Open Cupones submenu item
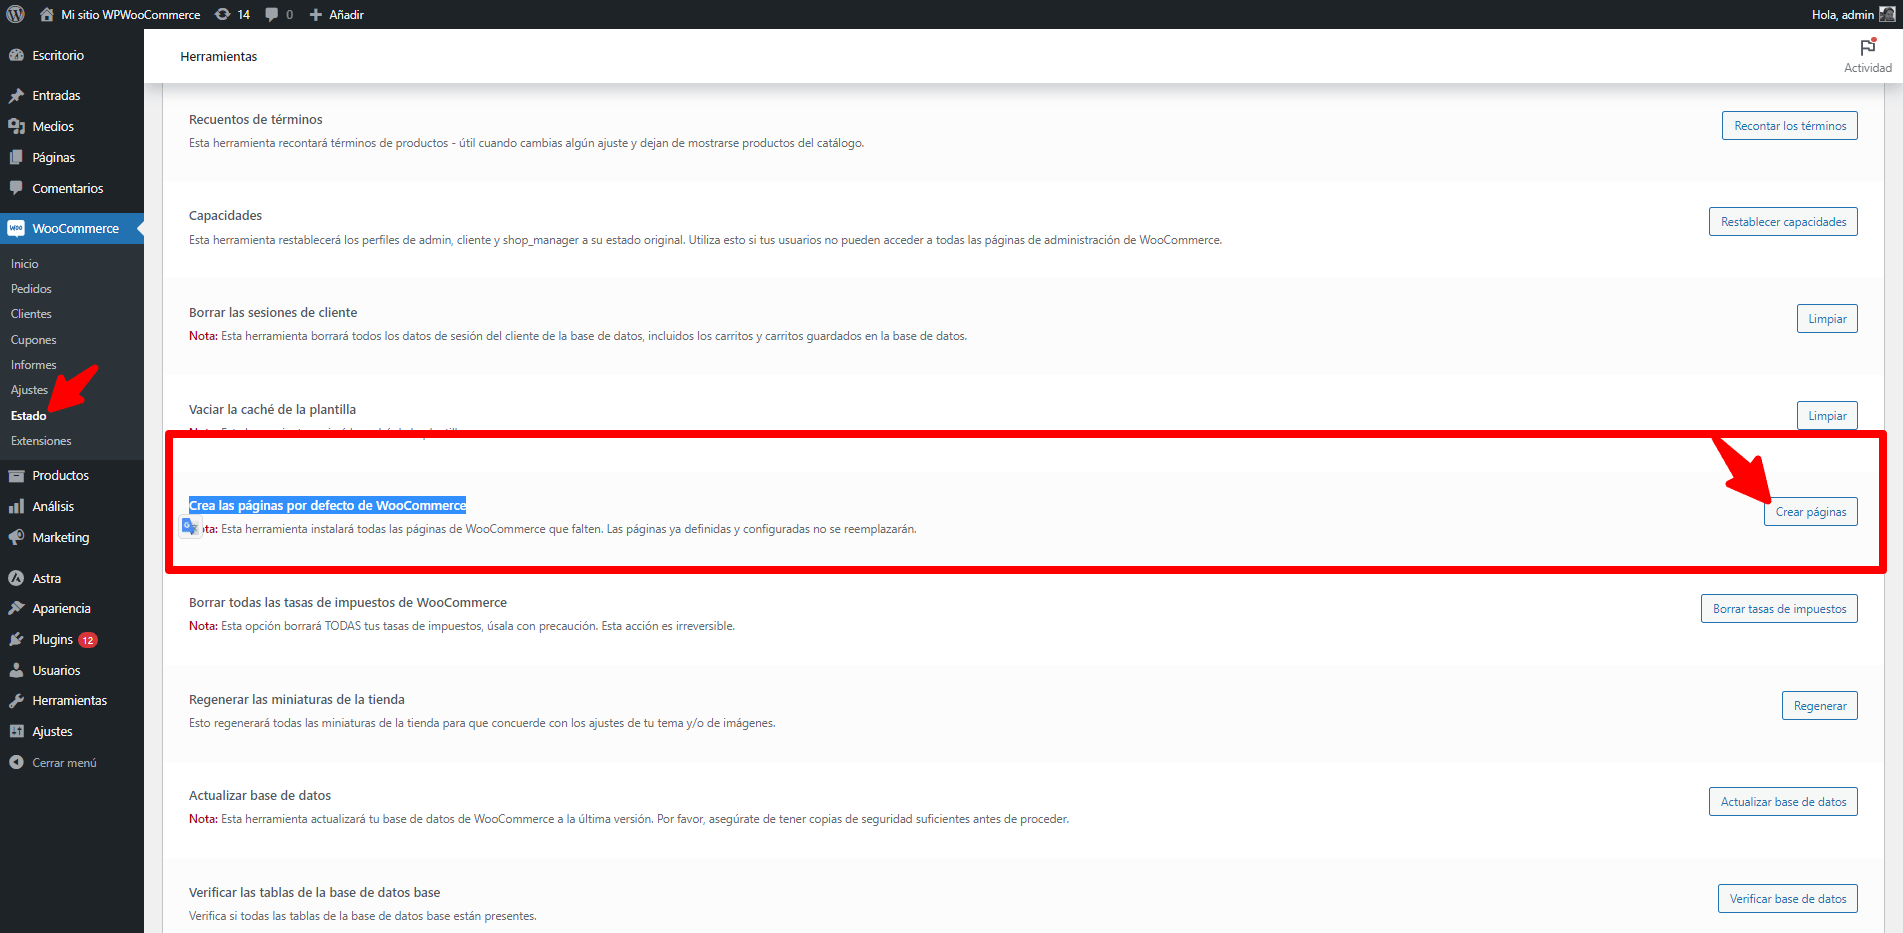Image resolution: width=1903 pixels, height=933 pixels. tap(34, 340)
